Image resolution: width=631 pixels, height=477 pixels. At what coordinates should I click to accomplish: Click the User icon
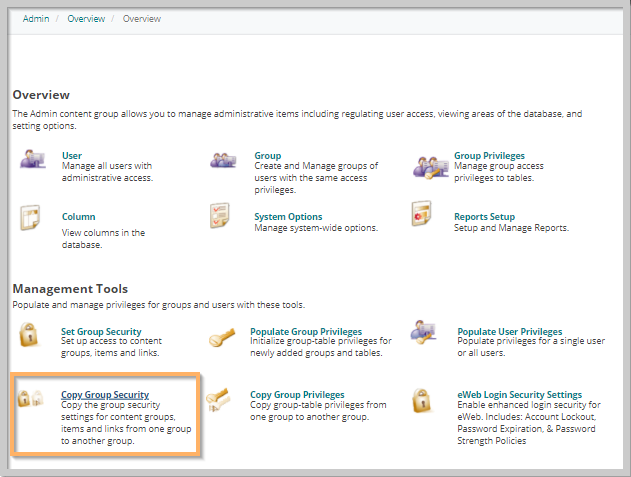(33, 159)
